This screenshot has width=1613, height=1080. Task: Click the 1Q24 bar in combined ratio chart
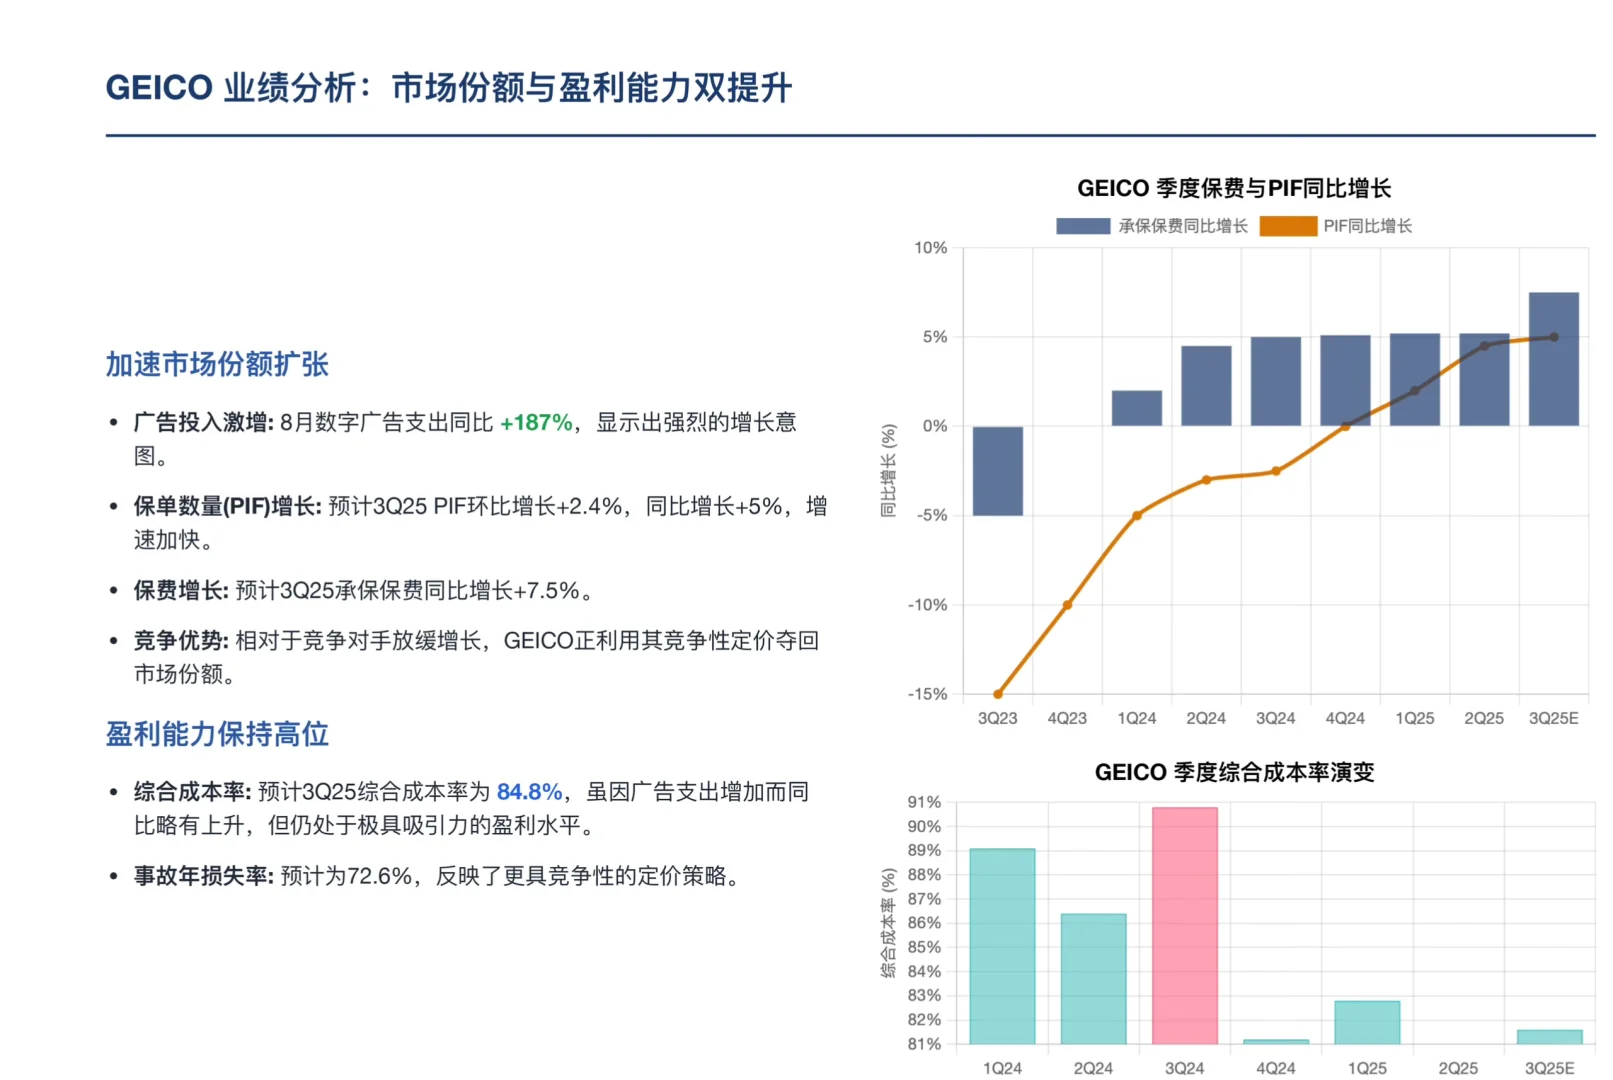[x=1002, y=947]
